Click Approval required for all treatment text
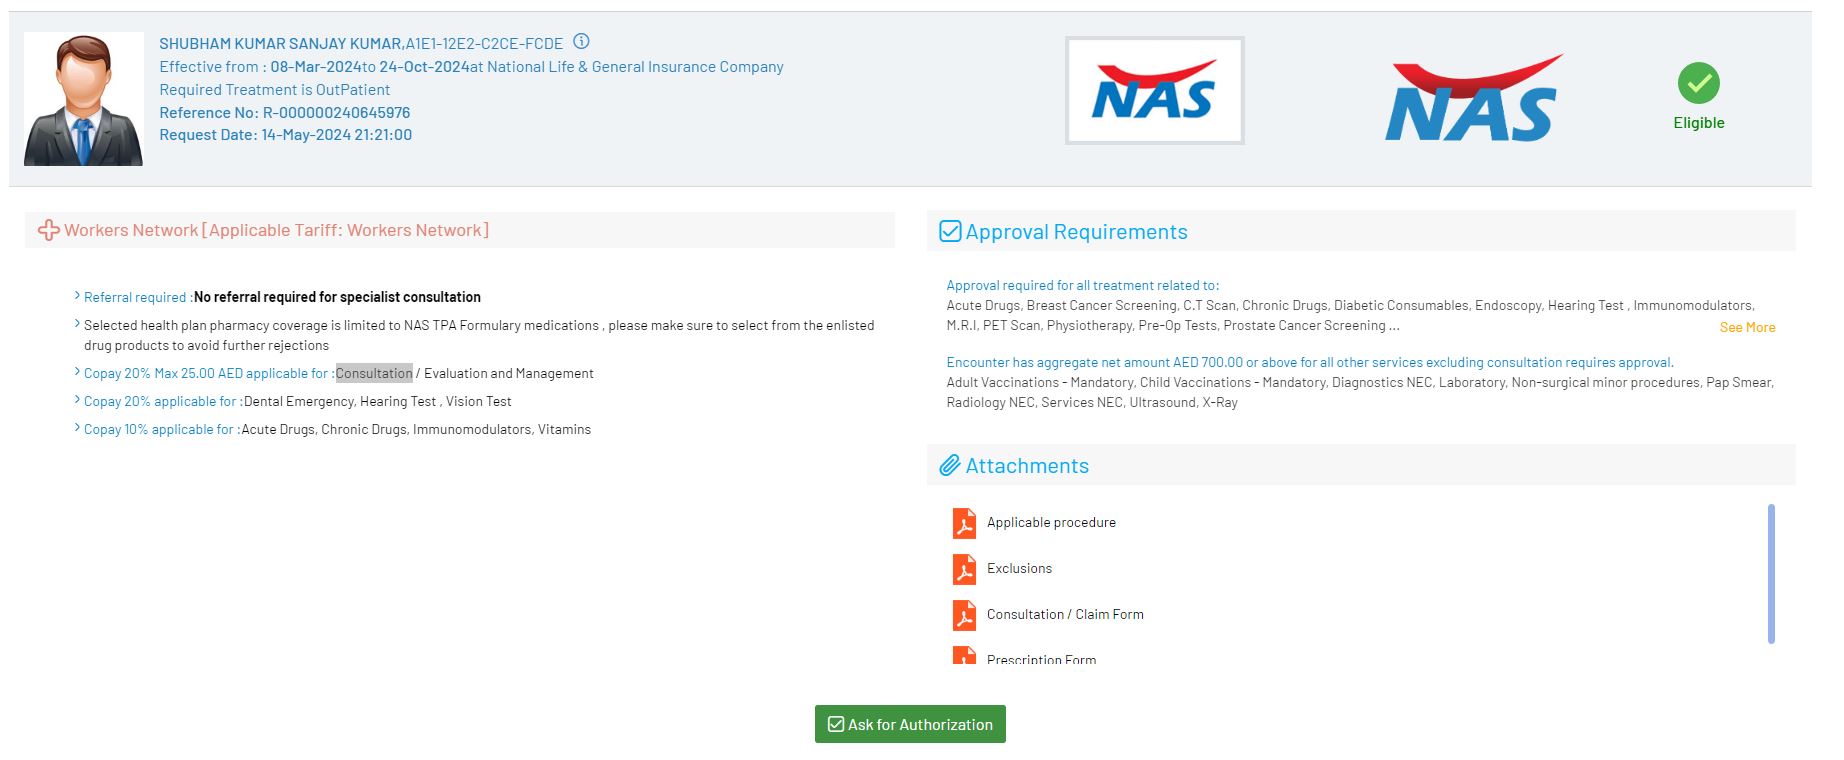 pyautogui.click(x=1083, y=285)
